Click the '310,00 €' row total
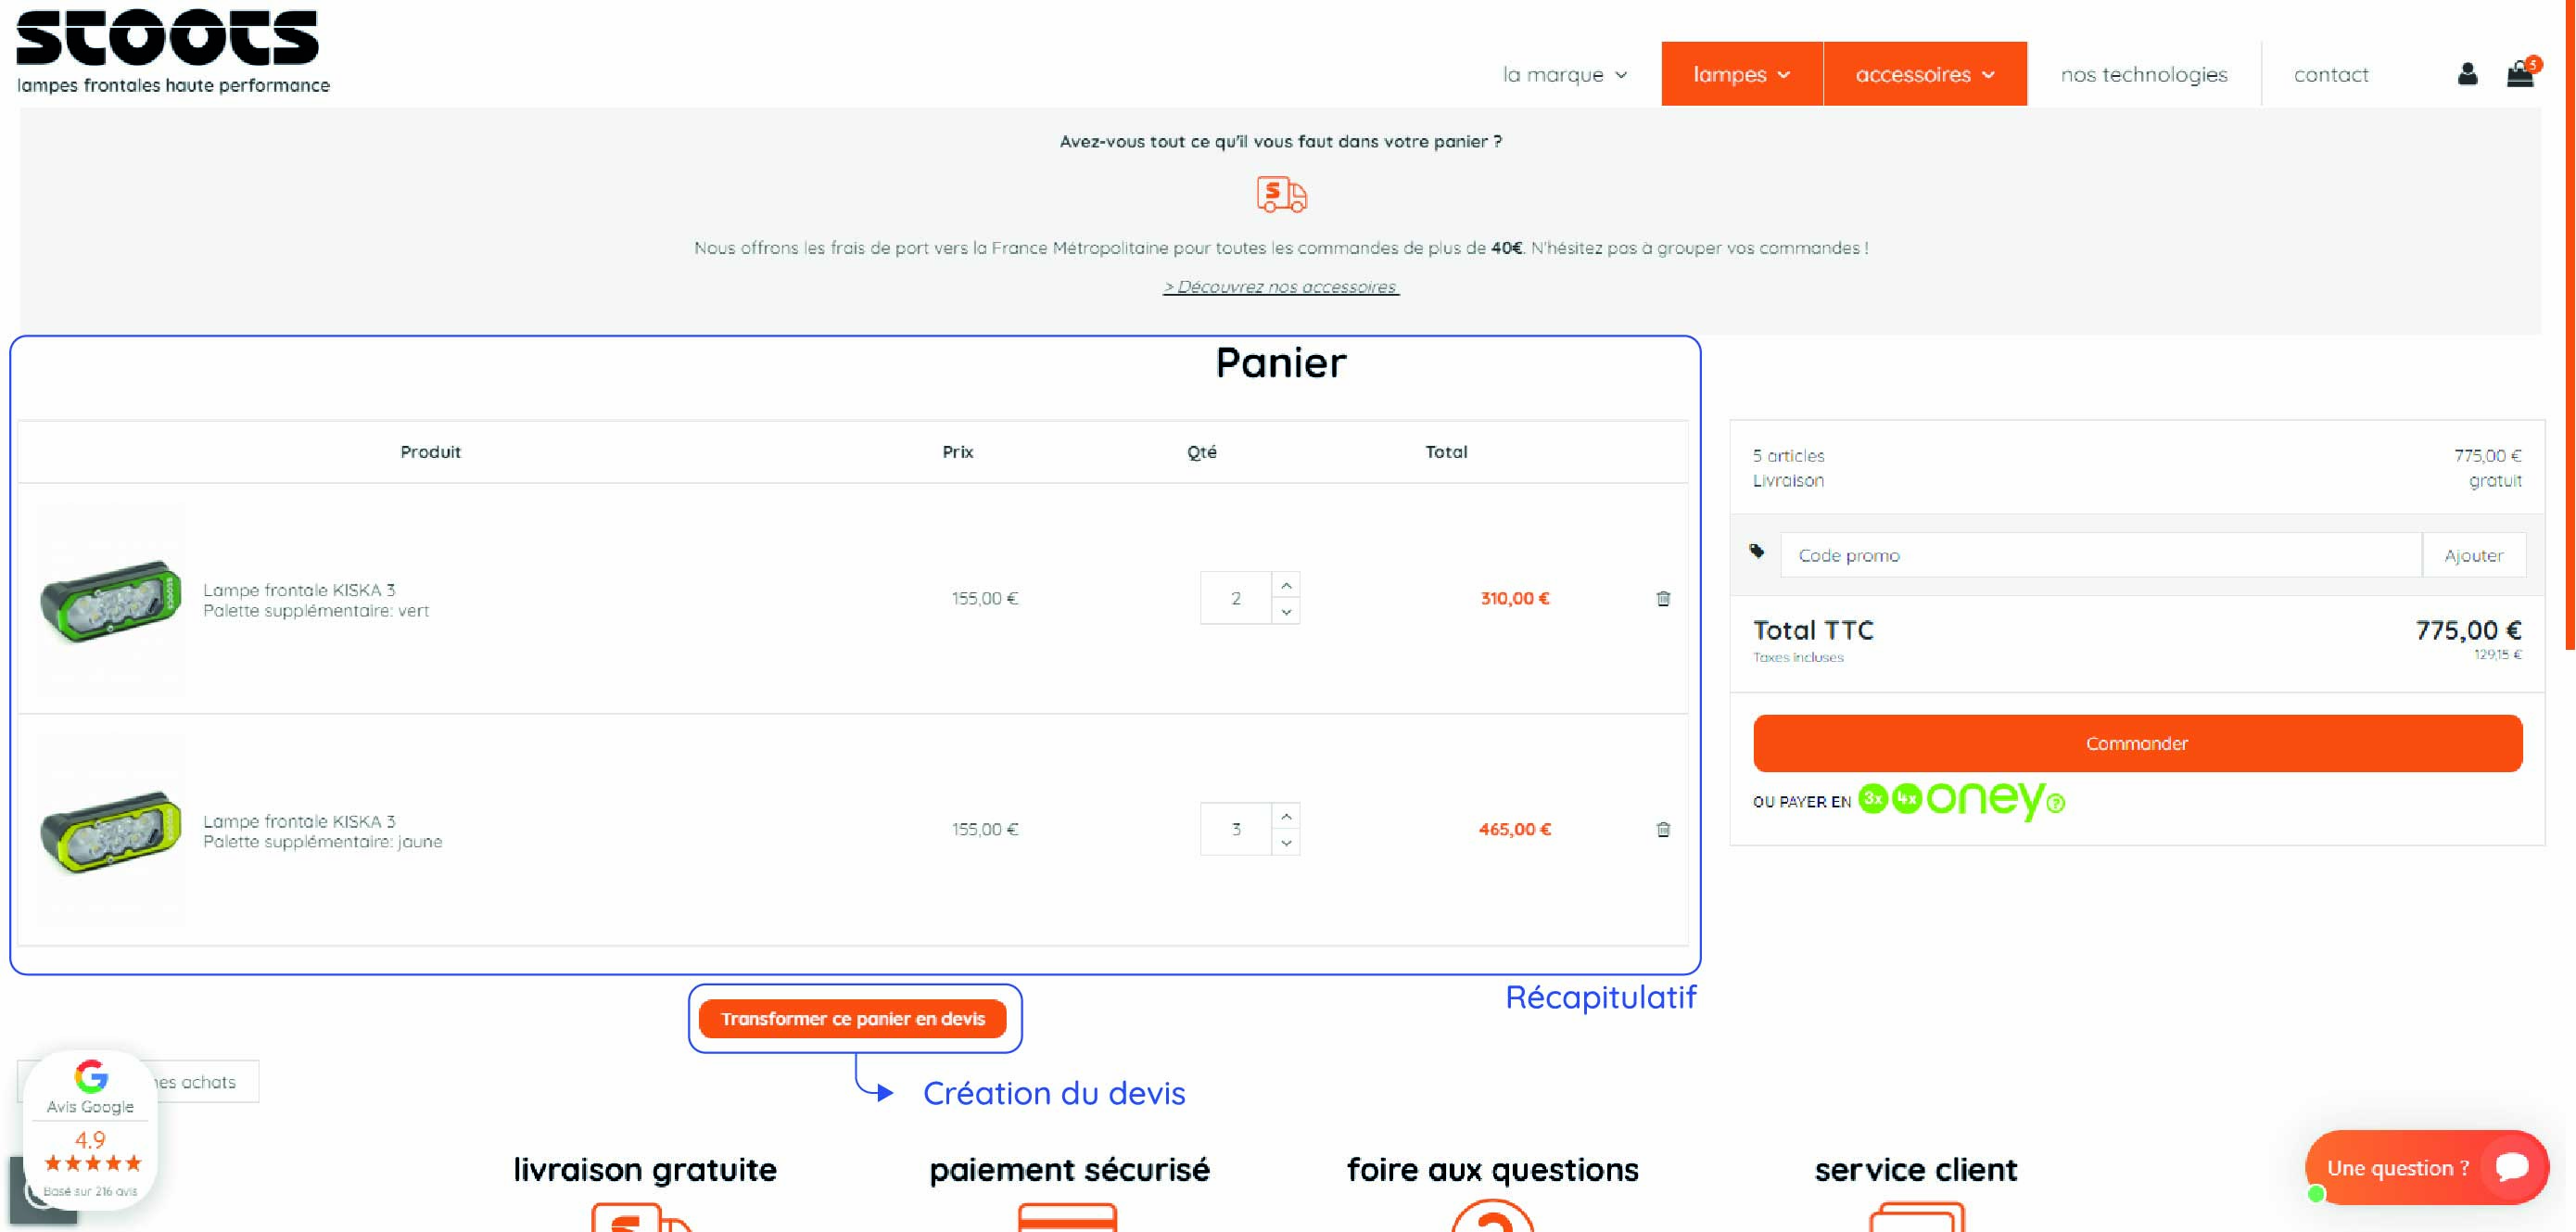 pyautogui.click(x=1515, y=598)
